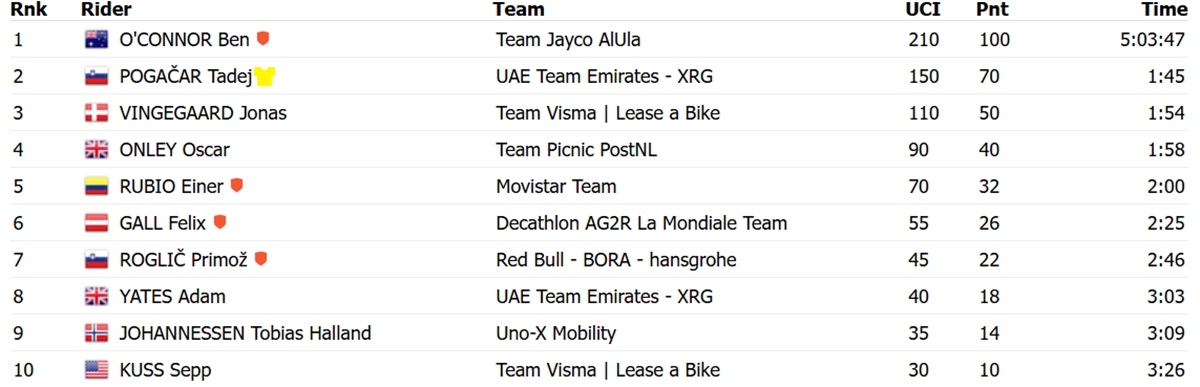Click the Colombian flag beside RUBIO Einer
Screen dimensions: 1200x387
(96, 187)
